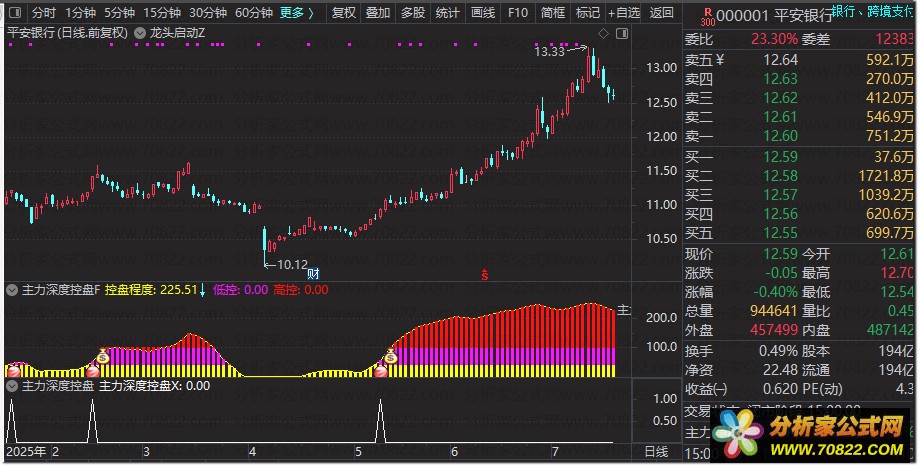Open the 银行、跨境支付 sector link
Image resolution: width=920 pixels, height=466 pixels.
873,11
